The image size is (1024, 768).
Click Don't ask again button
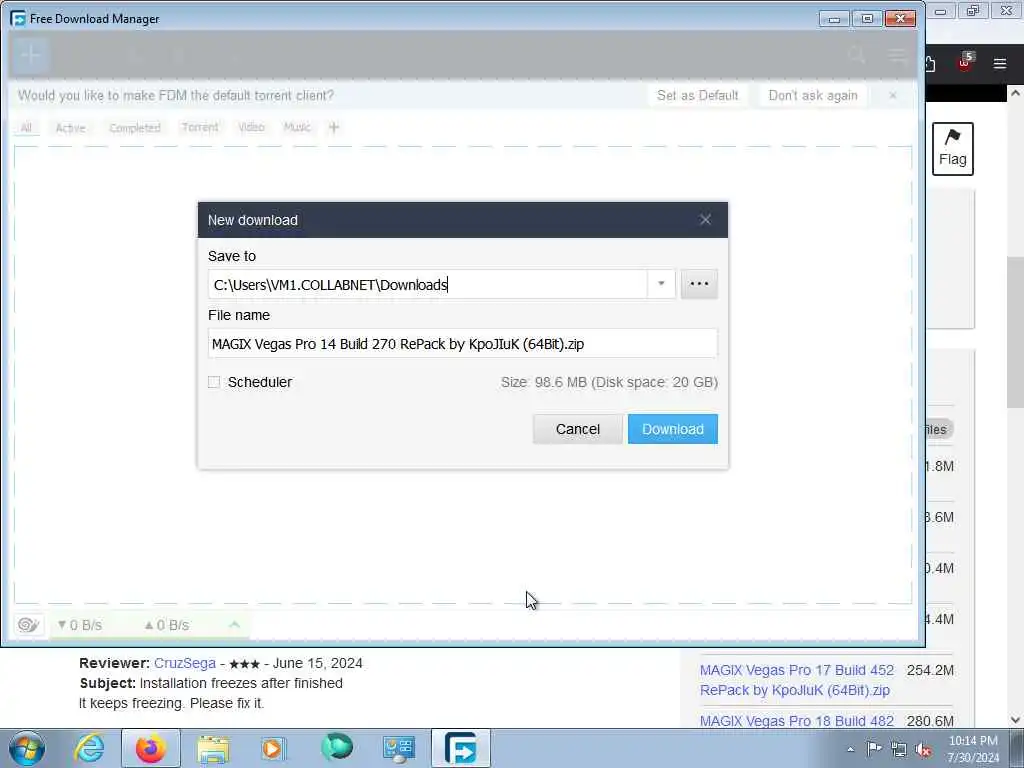pyautogui.click(x=813, y=95)
